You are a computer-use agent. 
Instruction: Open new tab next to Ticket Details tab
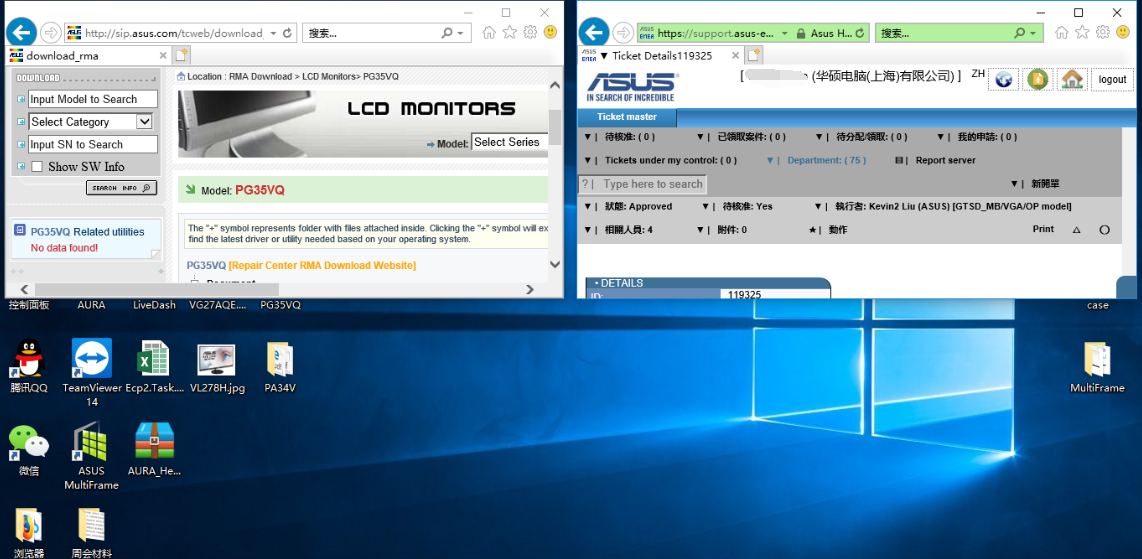[753, 55]
